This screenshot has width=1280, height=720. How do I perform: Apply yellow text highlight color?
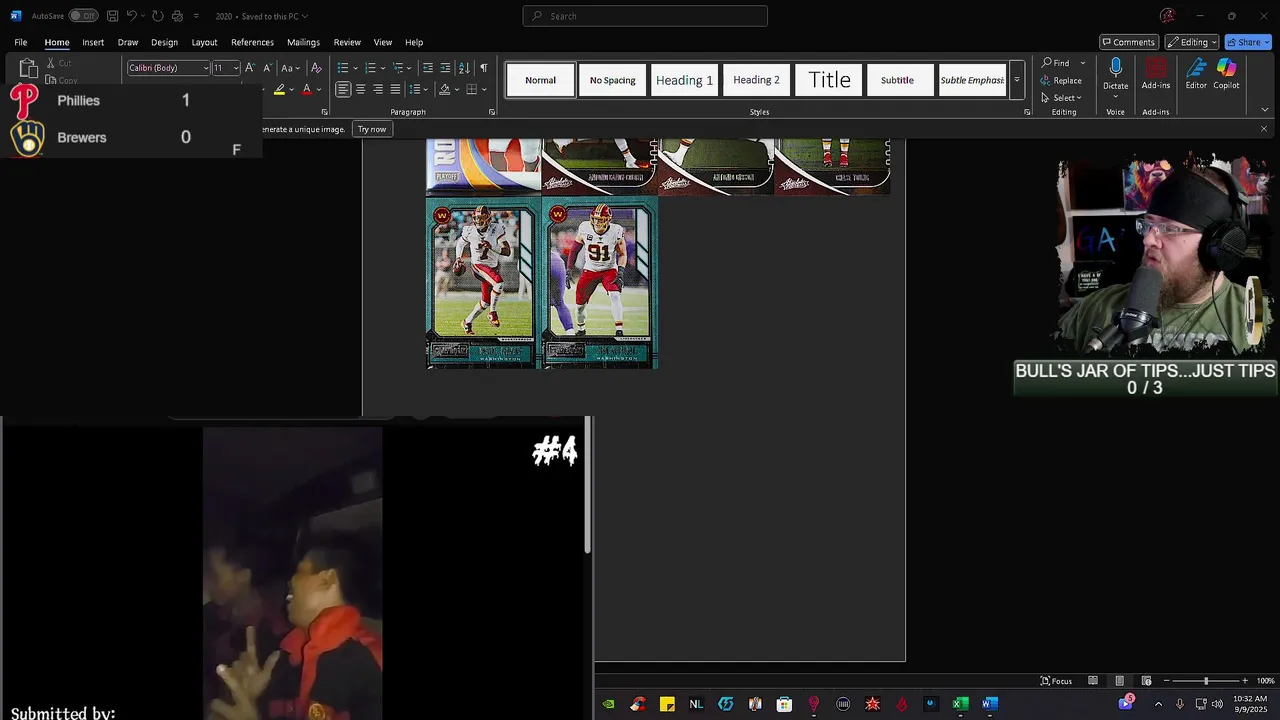tap(279, 90)
